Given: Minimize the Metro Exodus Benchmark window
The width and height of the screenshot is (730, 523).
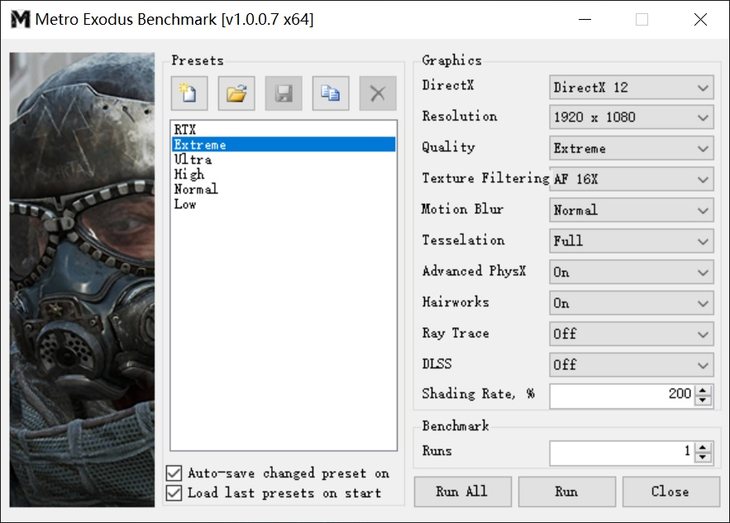Looking at the screenshot, I should click(x=585, y=20).
